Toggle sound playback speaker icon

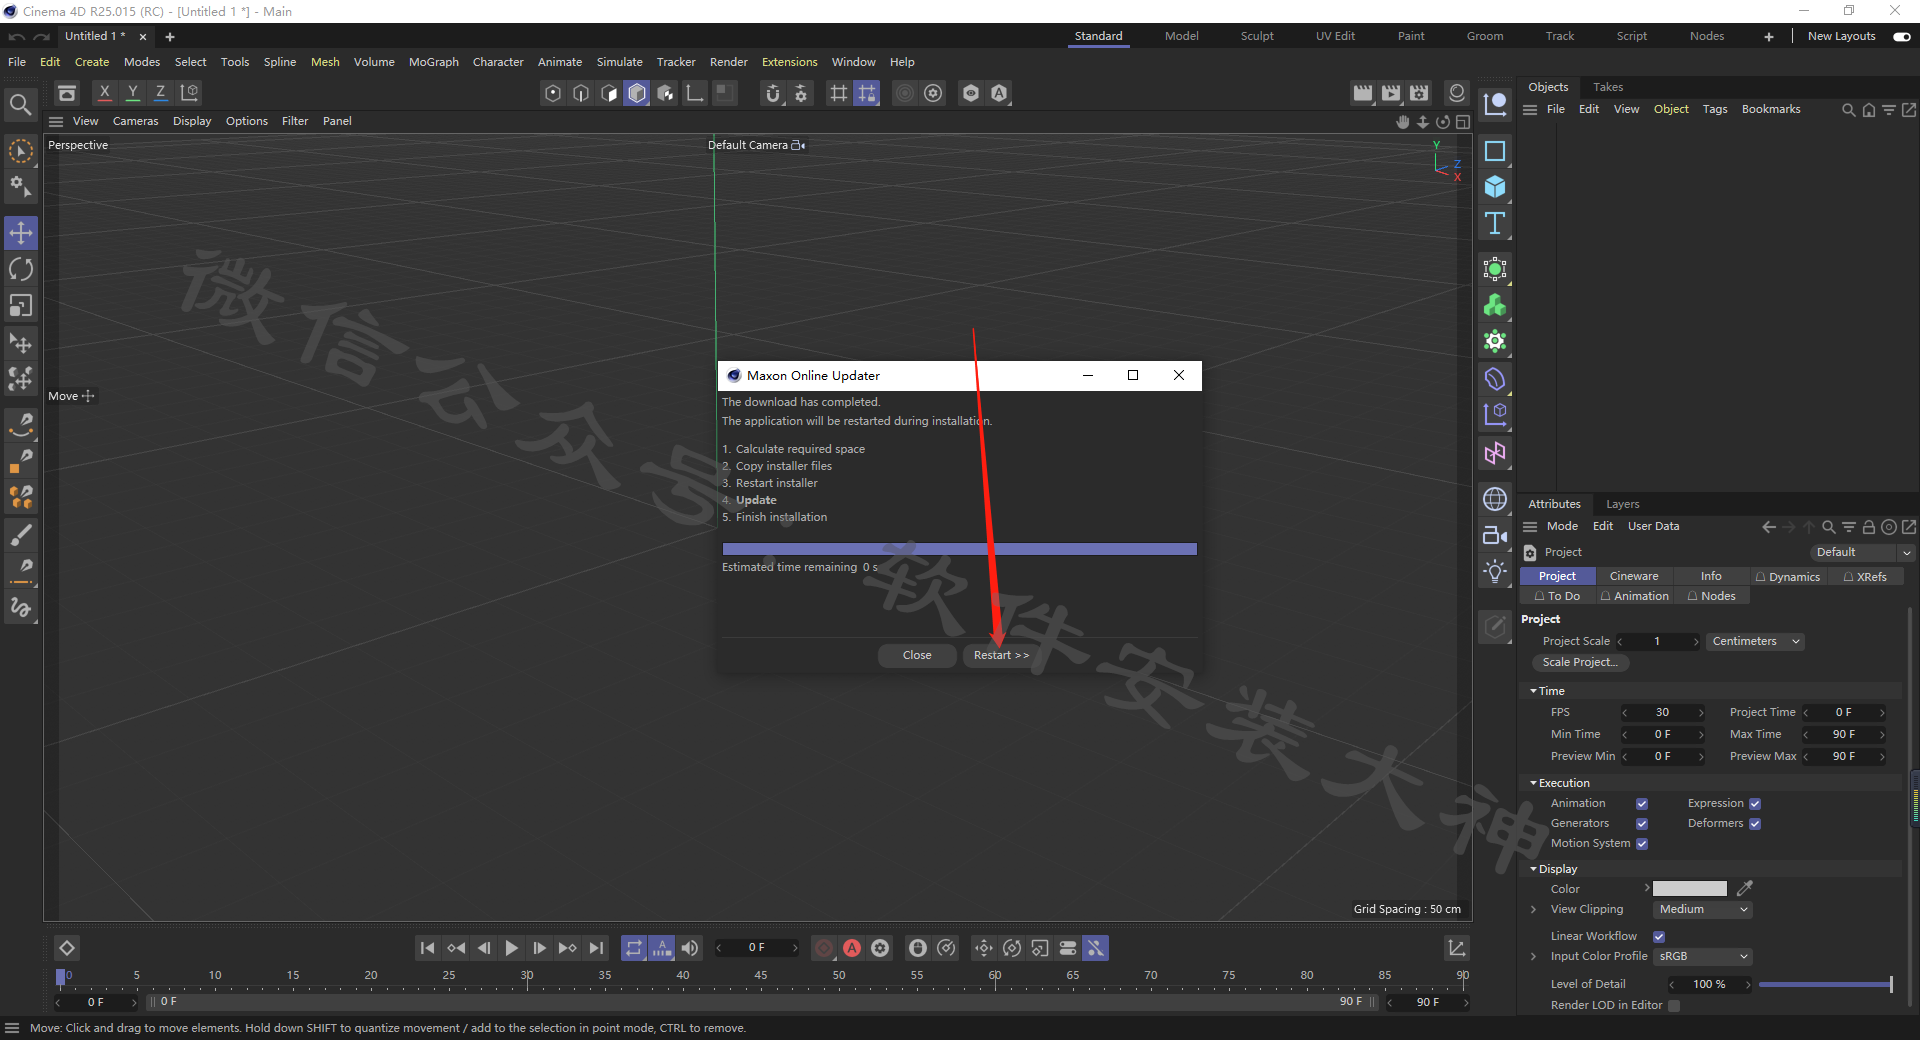coord(690,948)
